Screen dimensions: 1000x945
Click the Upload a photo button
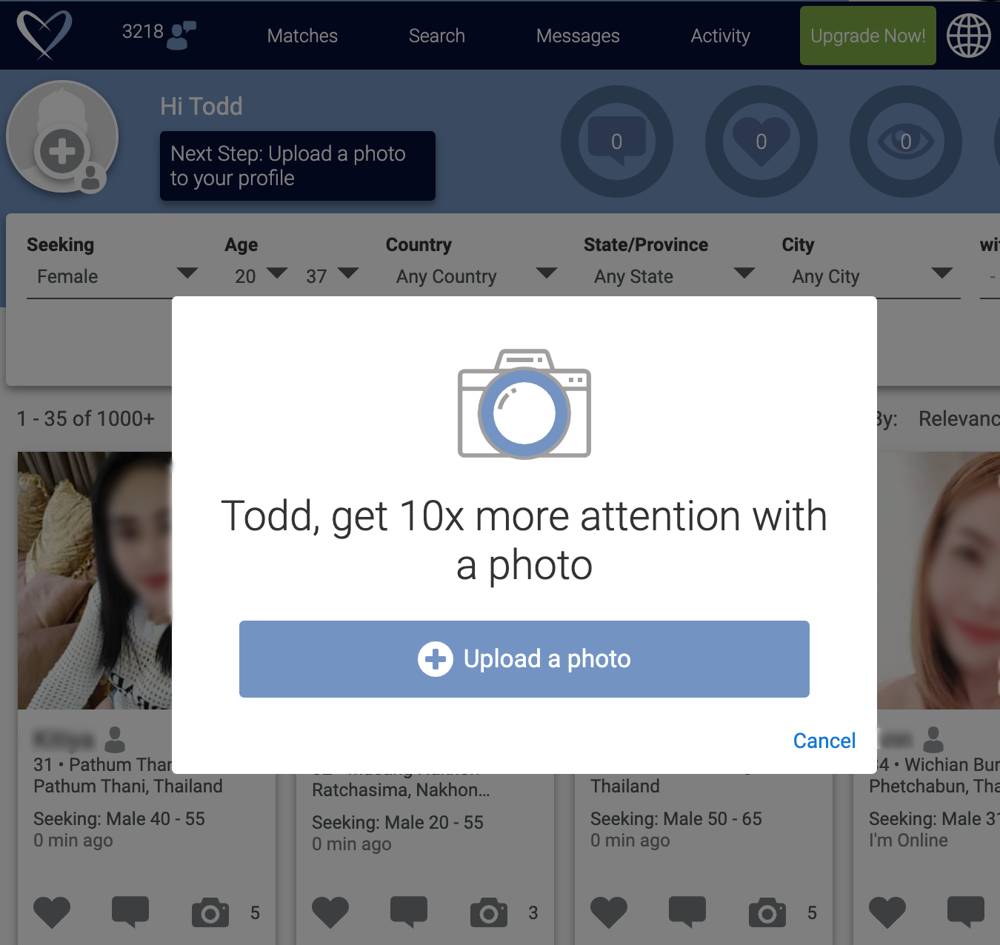524,659
